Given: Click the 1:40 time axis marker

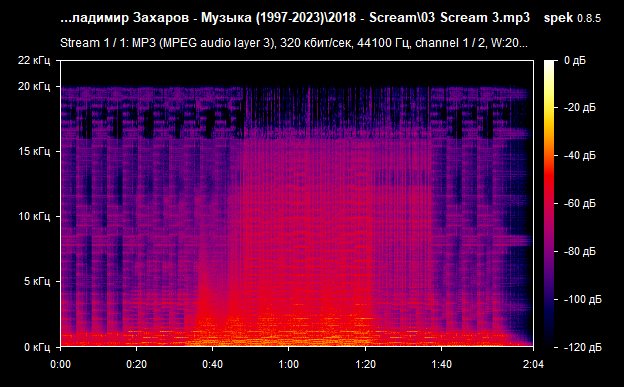Looking at the screenshot, I should click(441, 364).
